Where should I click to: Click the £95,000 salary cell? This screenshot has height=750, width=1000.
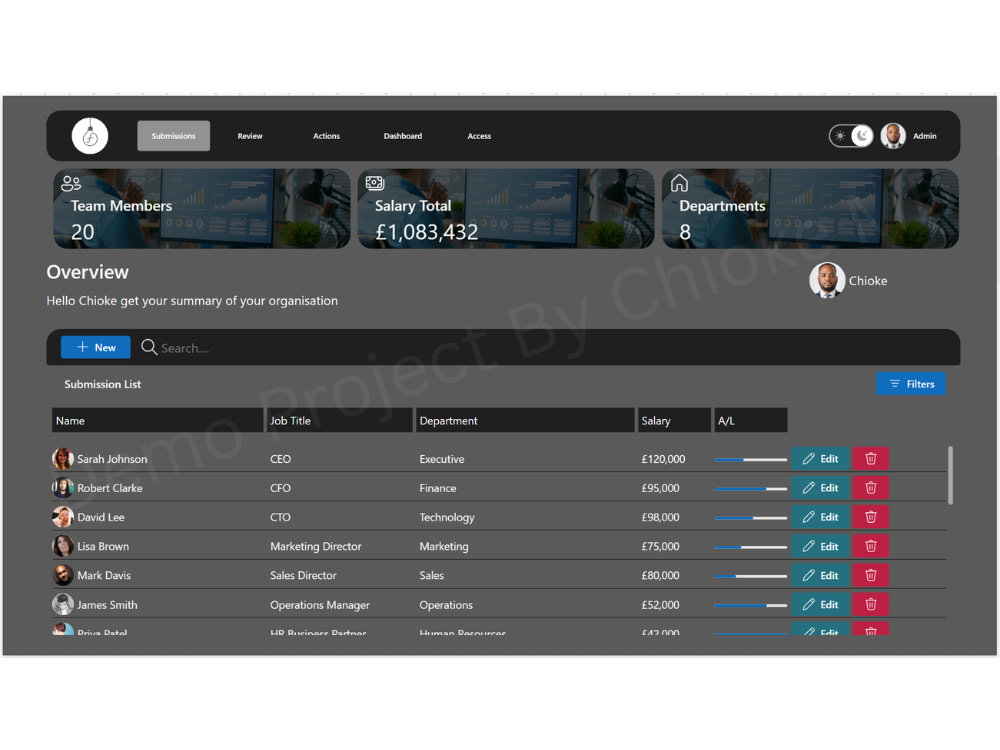click(x=660, y=488)
